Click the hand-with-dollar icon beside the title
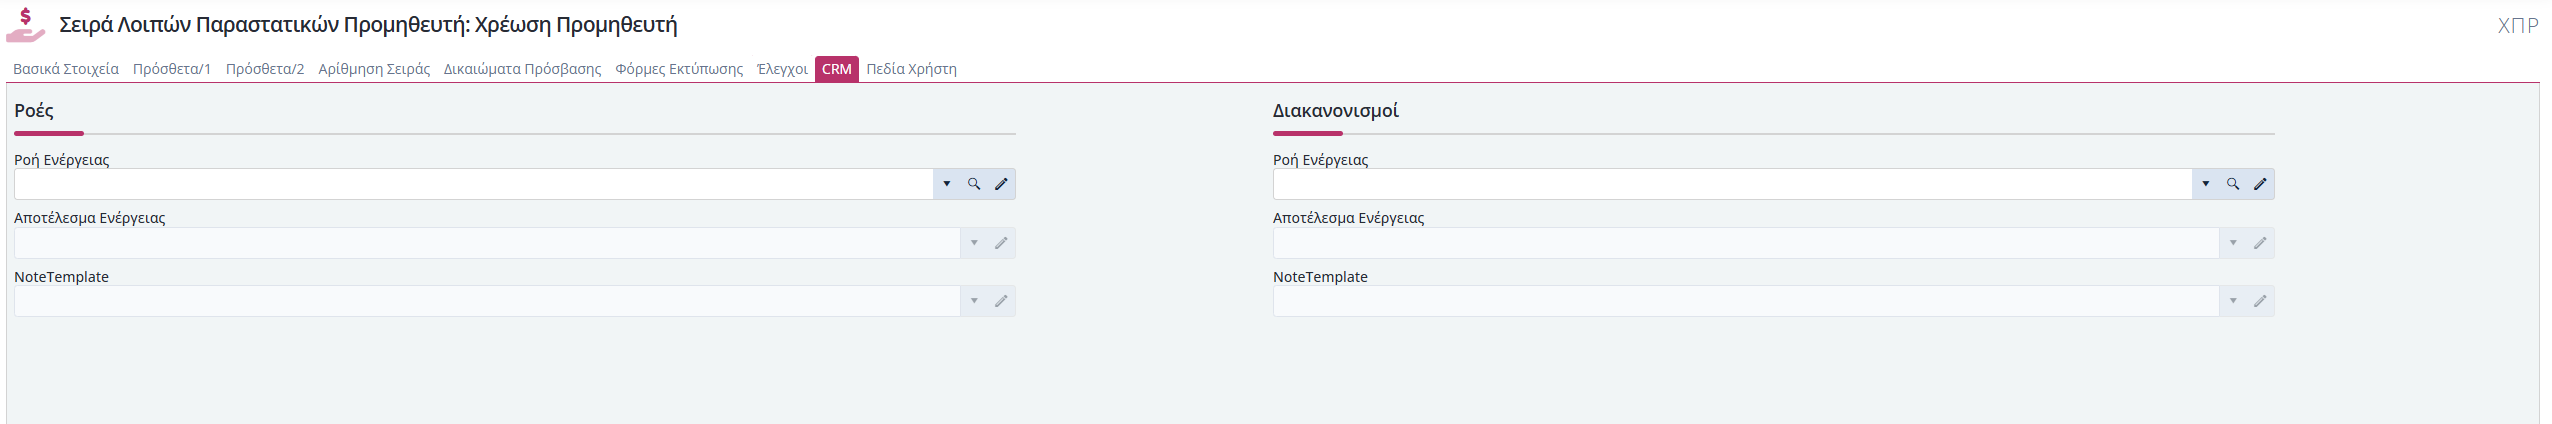This screenshot has height=424, width=2552. click(25, 25)
